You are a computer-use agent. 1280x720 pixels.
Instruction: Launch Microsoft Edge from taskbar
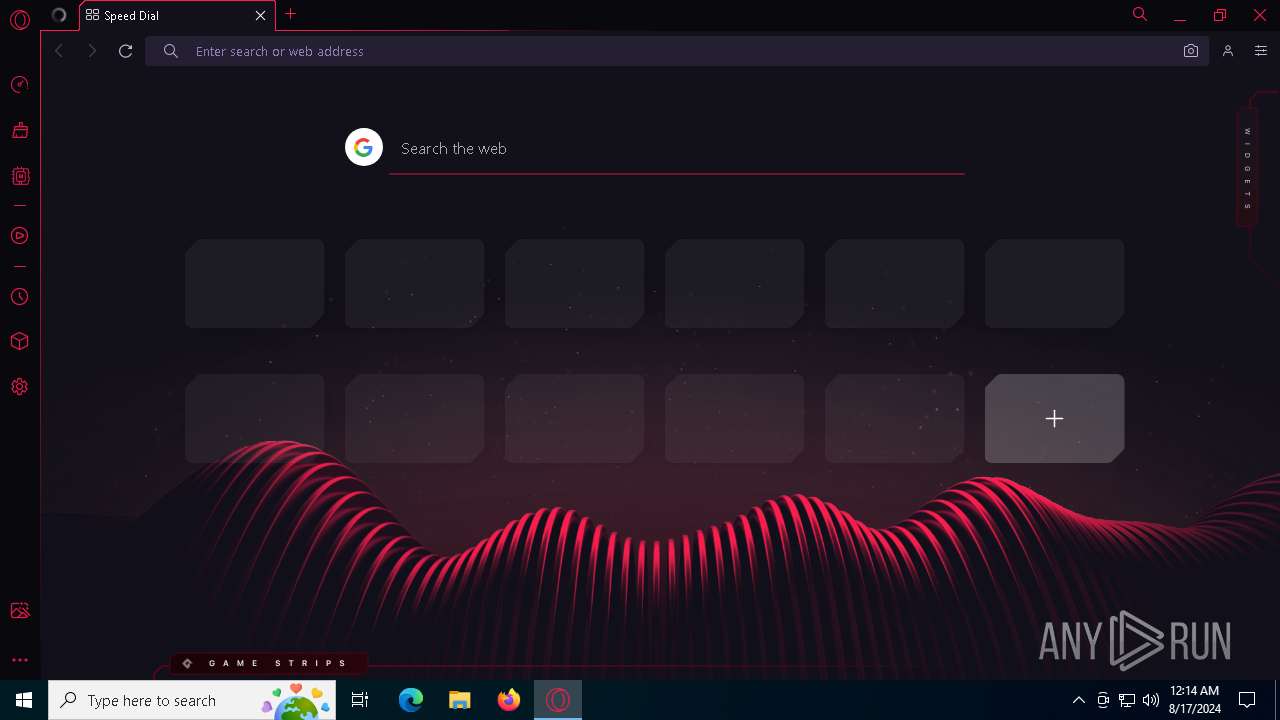411,700
